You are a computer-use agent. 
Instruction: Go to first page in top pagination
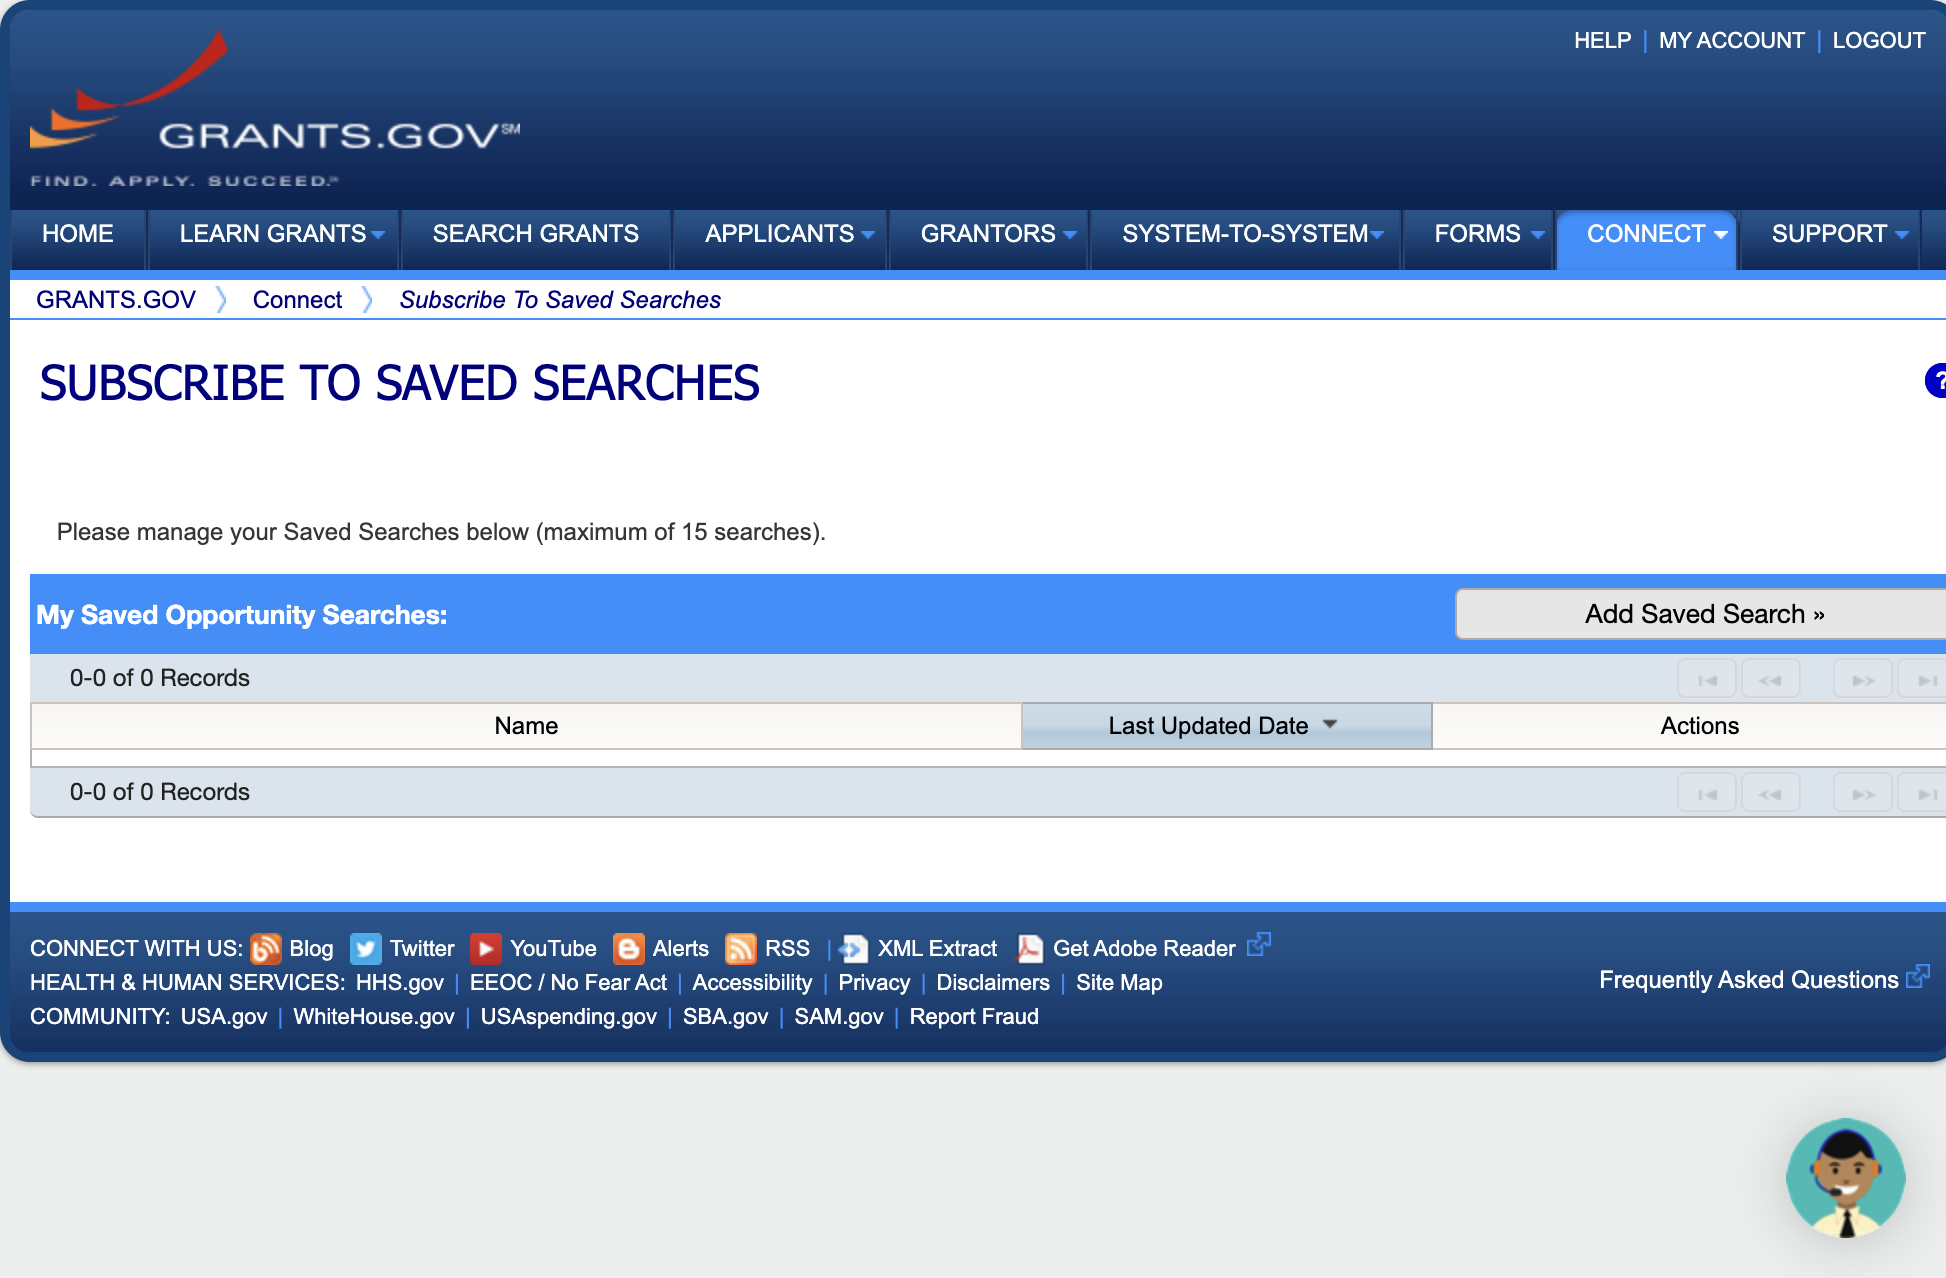[x=1707, y=679]
